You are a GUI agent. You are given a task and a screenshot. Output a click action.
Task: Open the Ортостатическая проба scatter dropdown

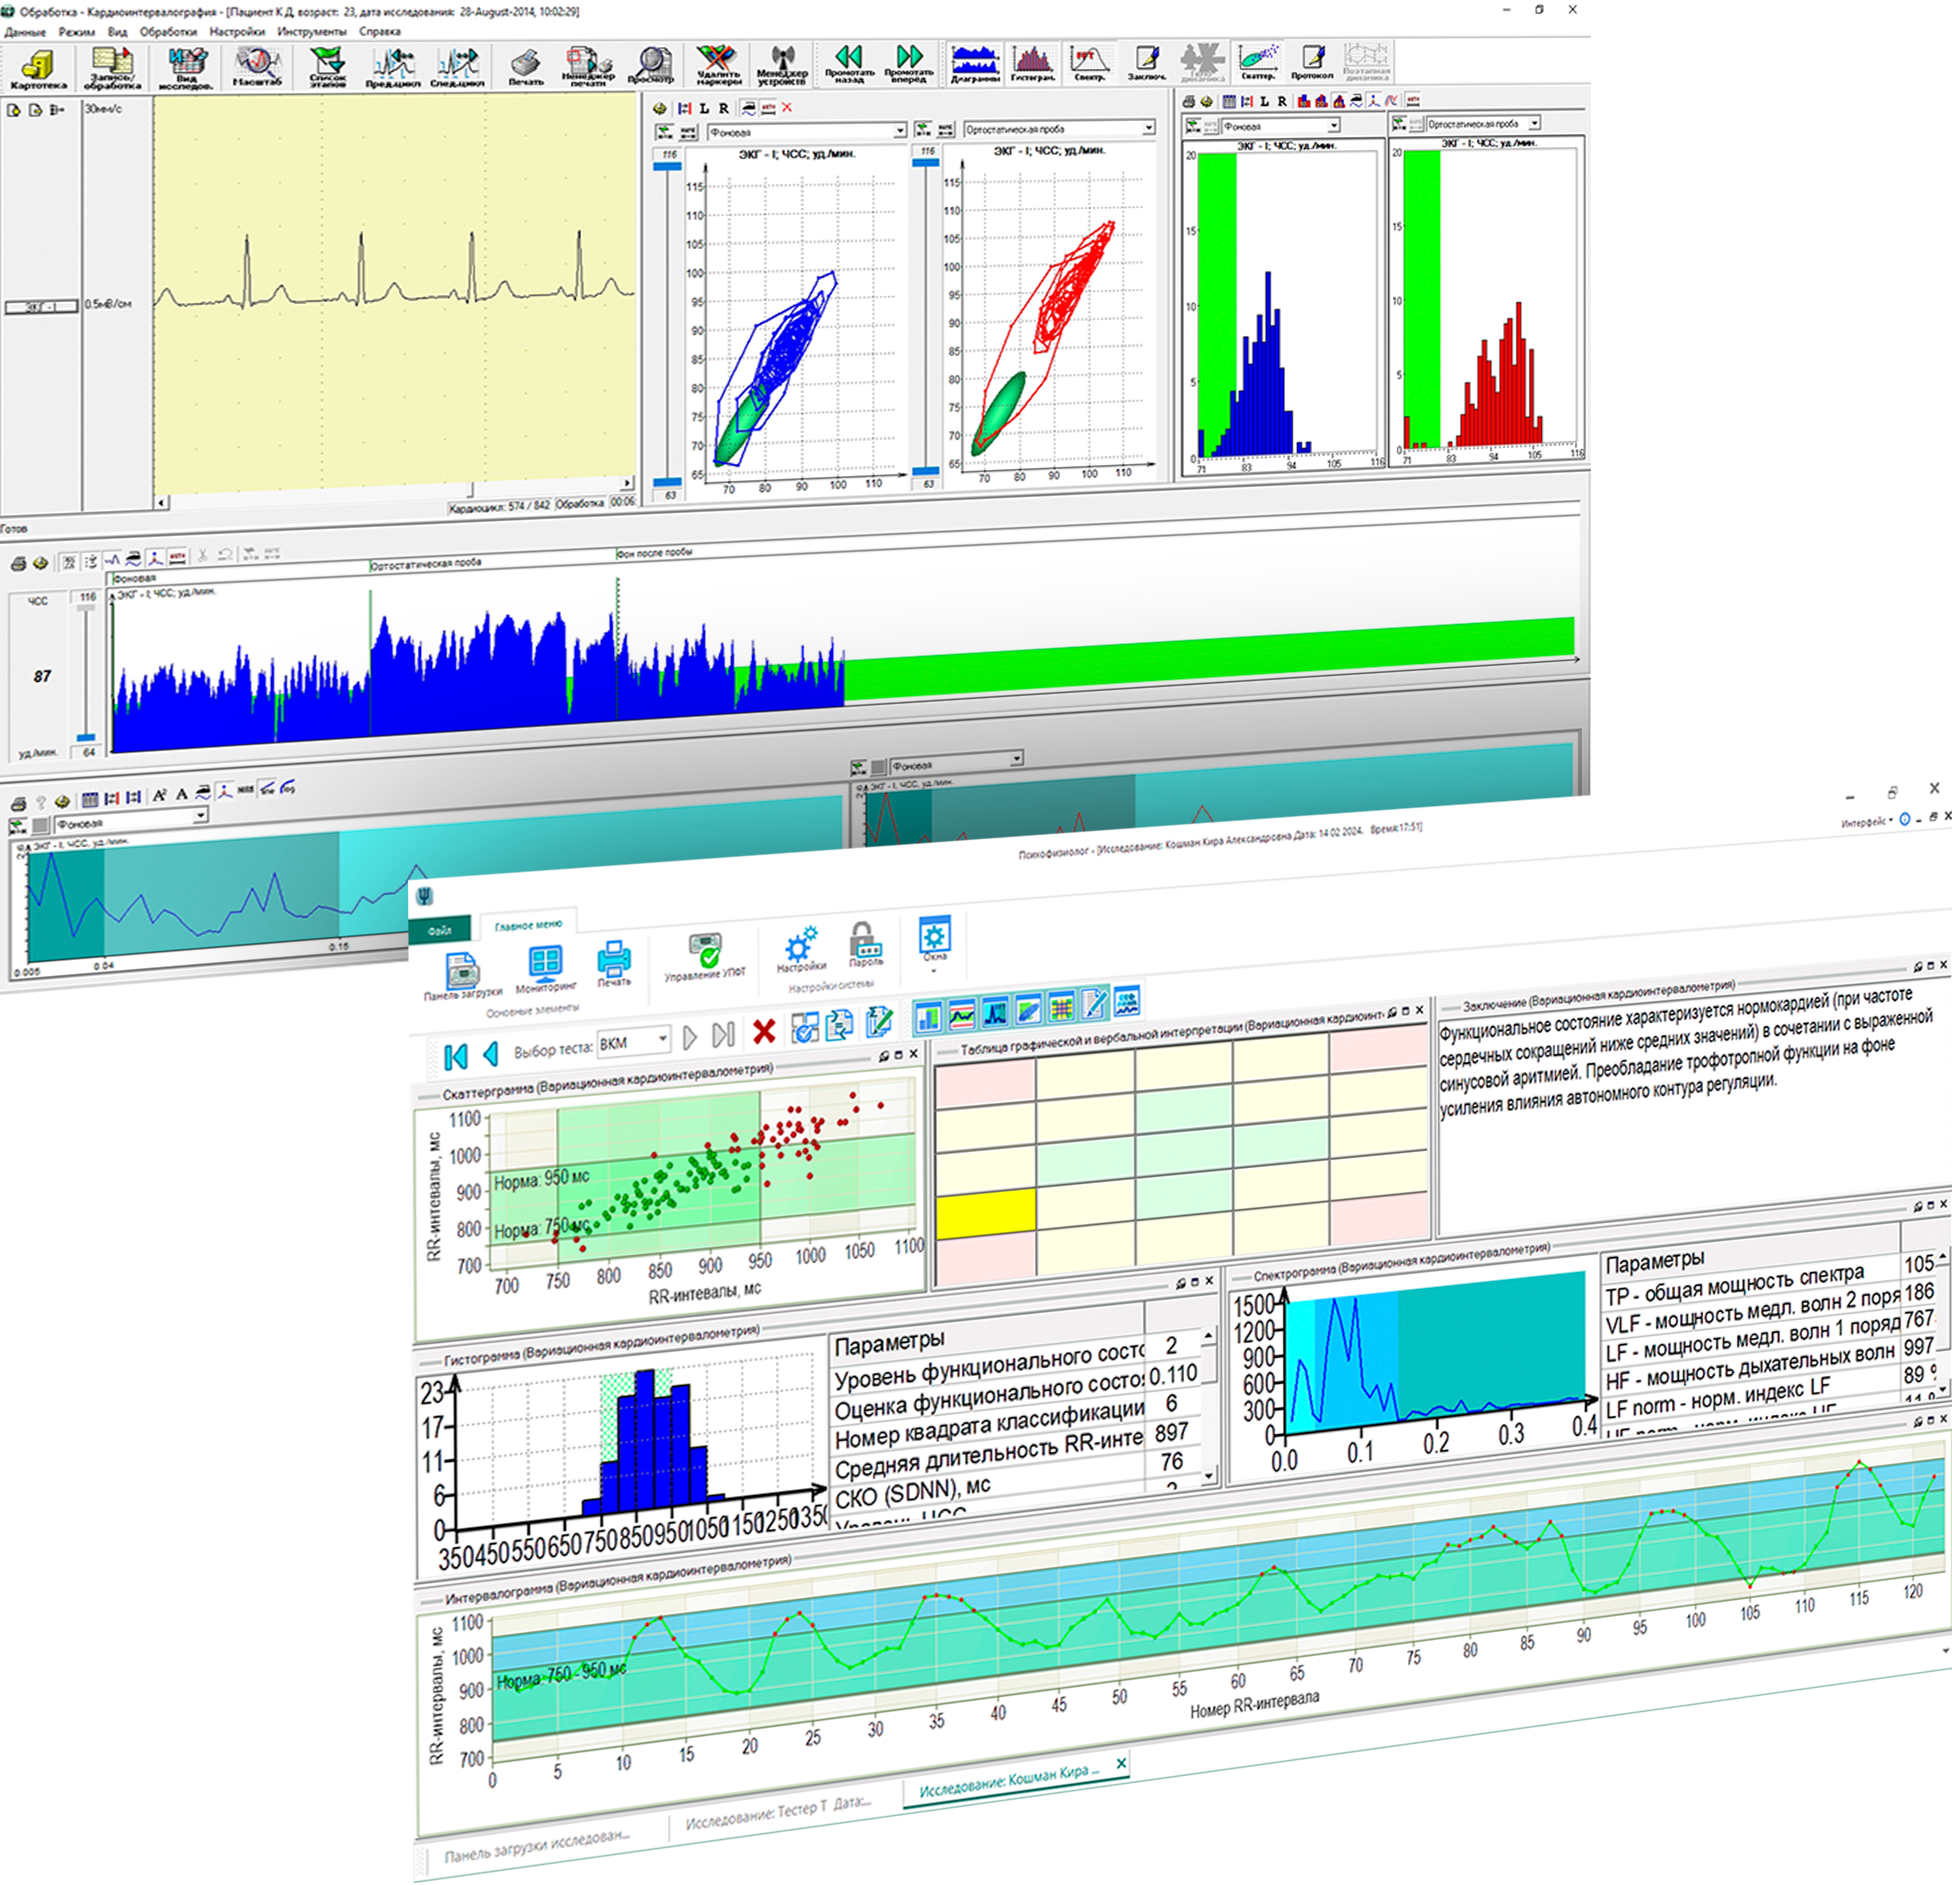(x=1148, y=128)
